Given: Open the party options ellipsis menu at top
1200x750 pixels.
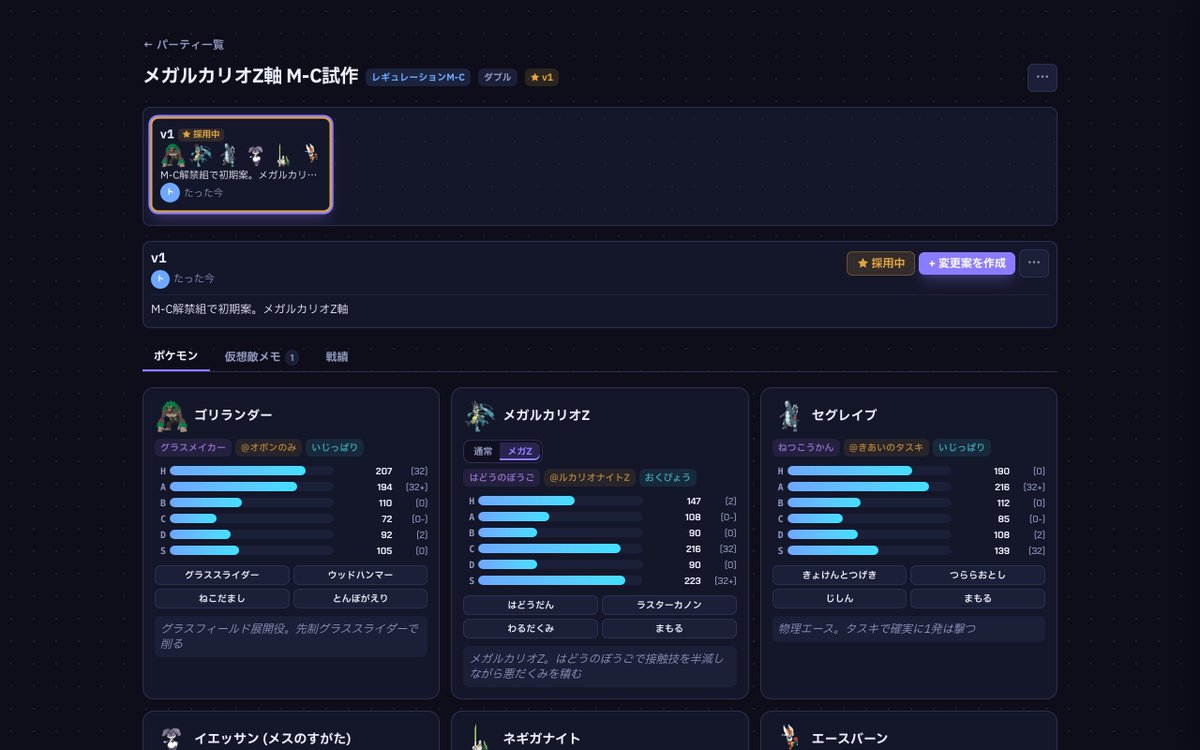Looking at the screenshot, I should [1042, 77].
